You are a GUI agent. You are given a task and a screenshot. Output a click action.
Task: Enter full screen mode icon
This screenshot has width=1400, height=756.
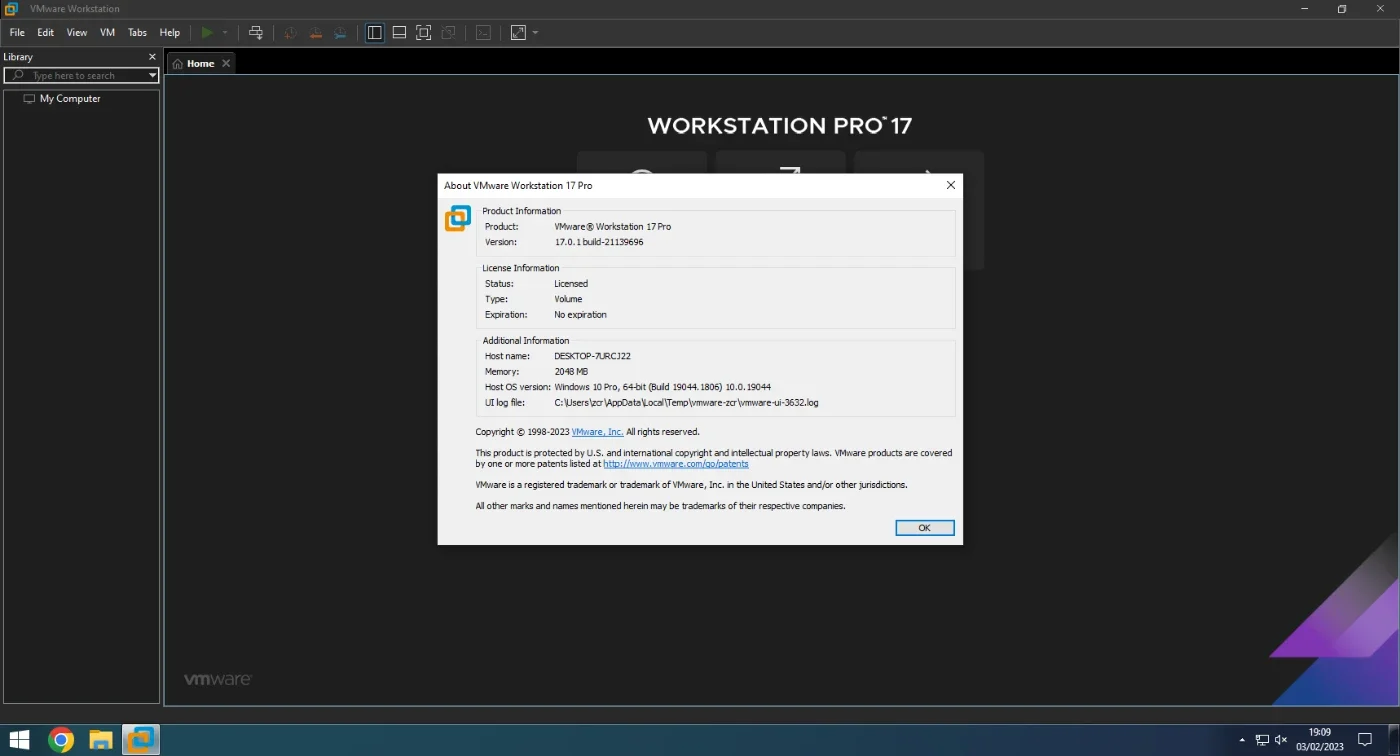(x=423, y=32)
